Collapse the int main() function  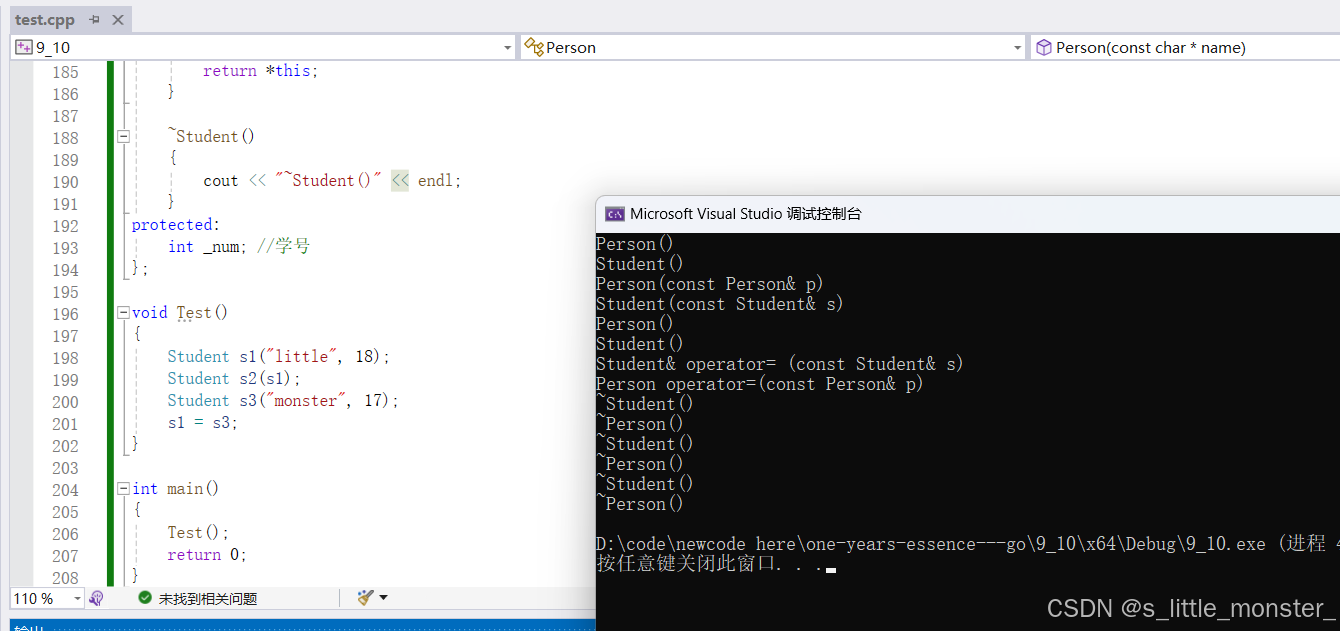tap(123, 489)
